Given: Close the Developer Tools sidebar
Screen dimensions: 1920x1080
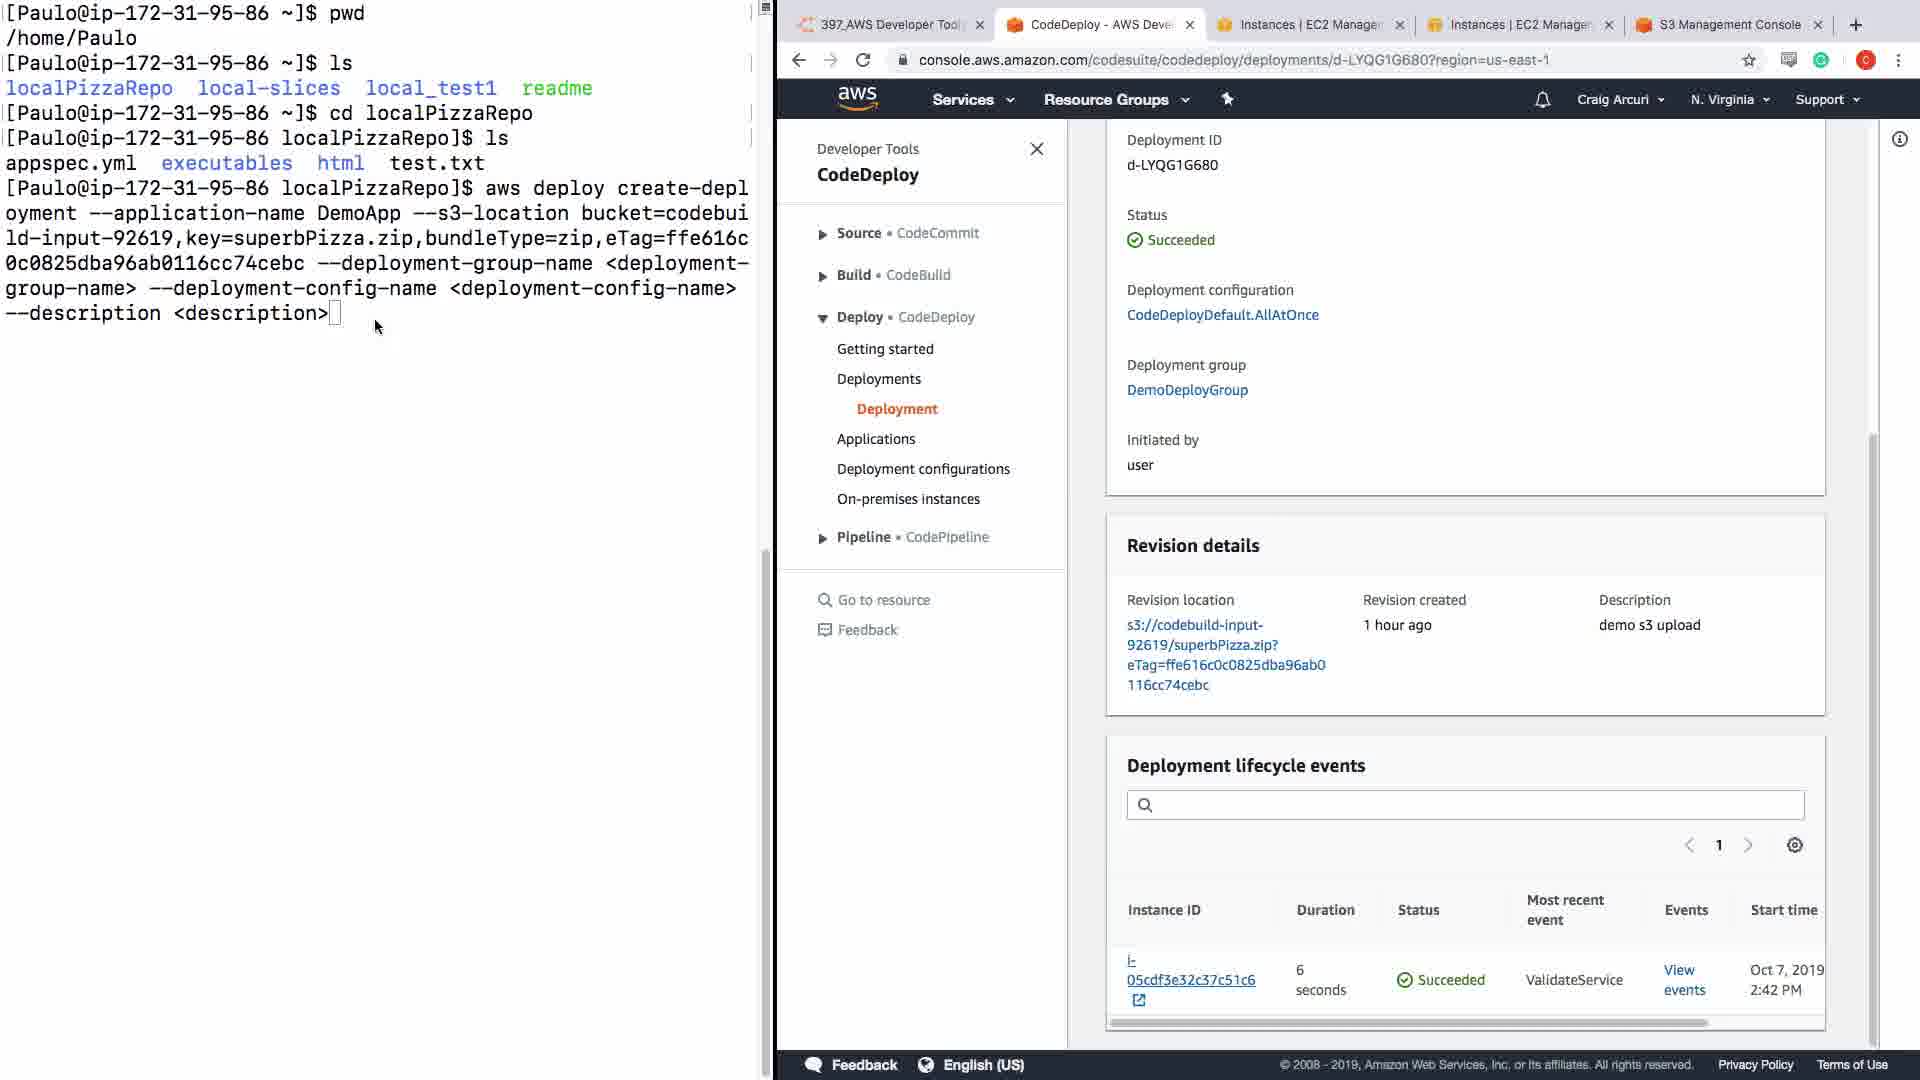Looking at the screenshot, I should tap(1036, 149).
